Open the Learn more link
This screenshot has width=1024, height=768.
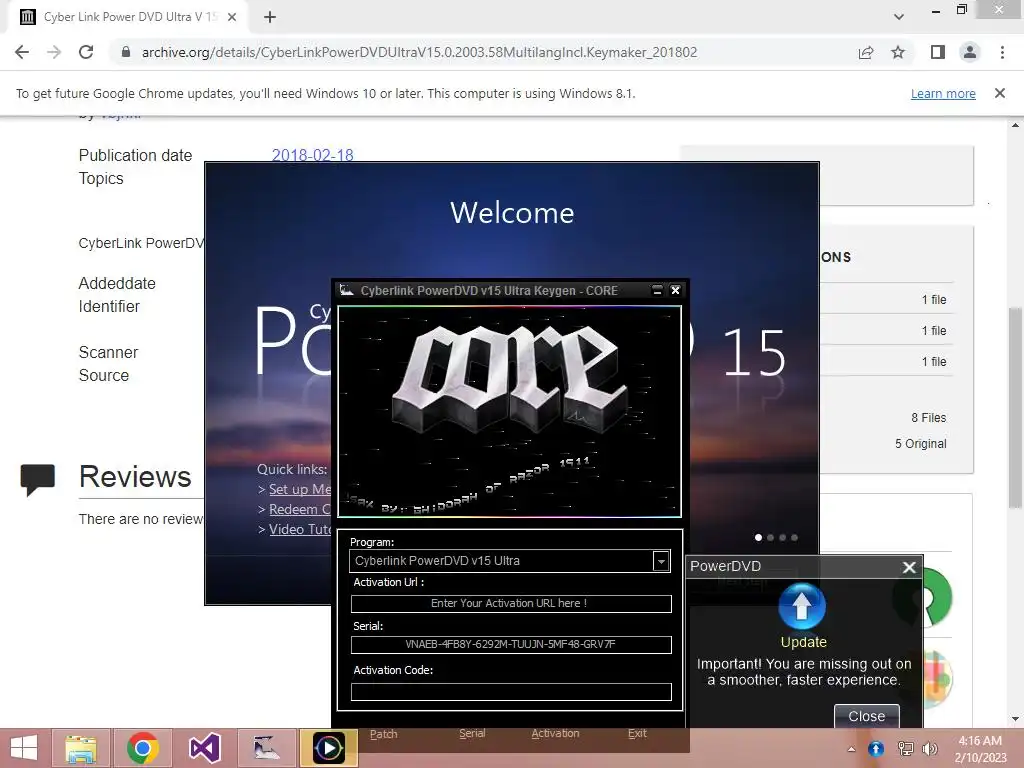tap(943, 93)
